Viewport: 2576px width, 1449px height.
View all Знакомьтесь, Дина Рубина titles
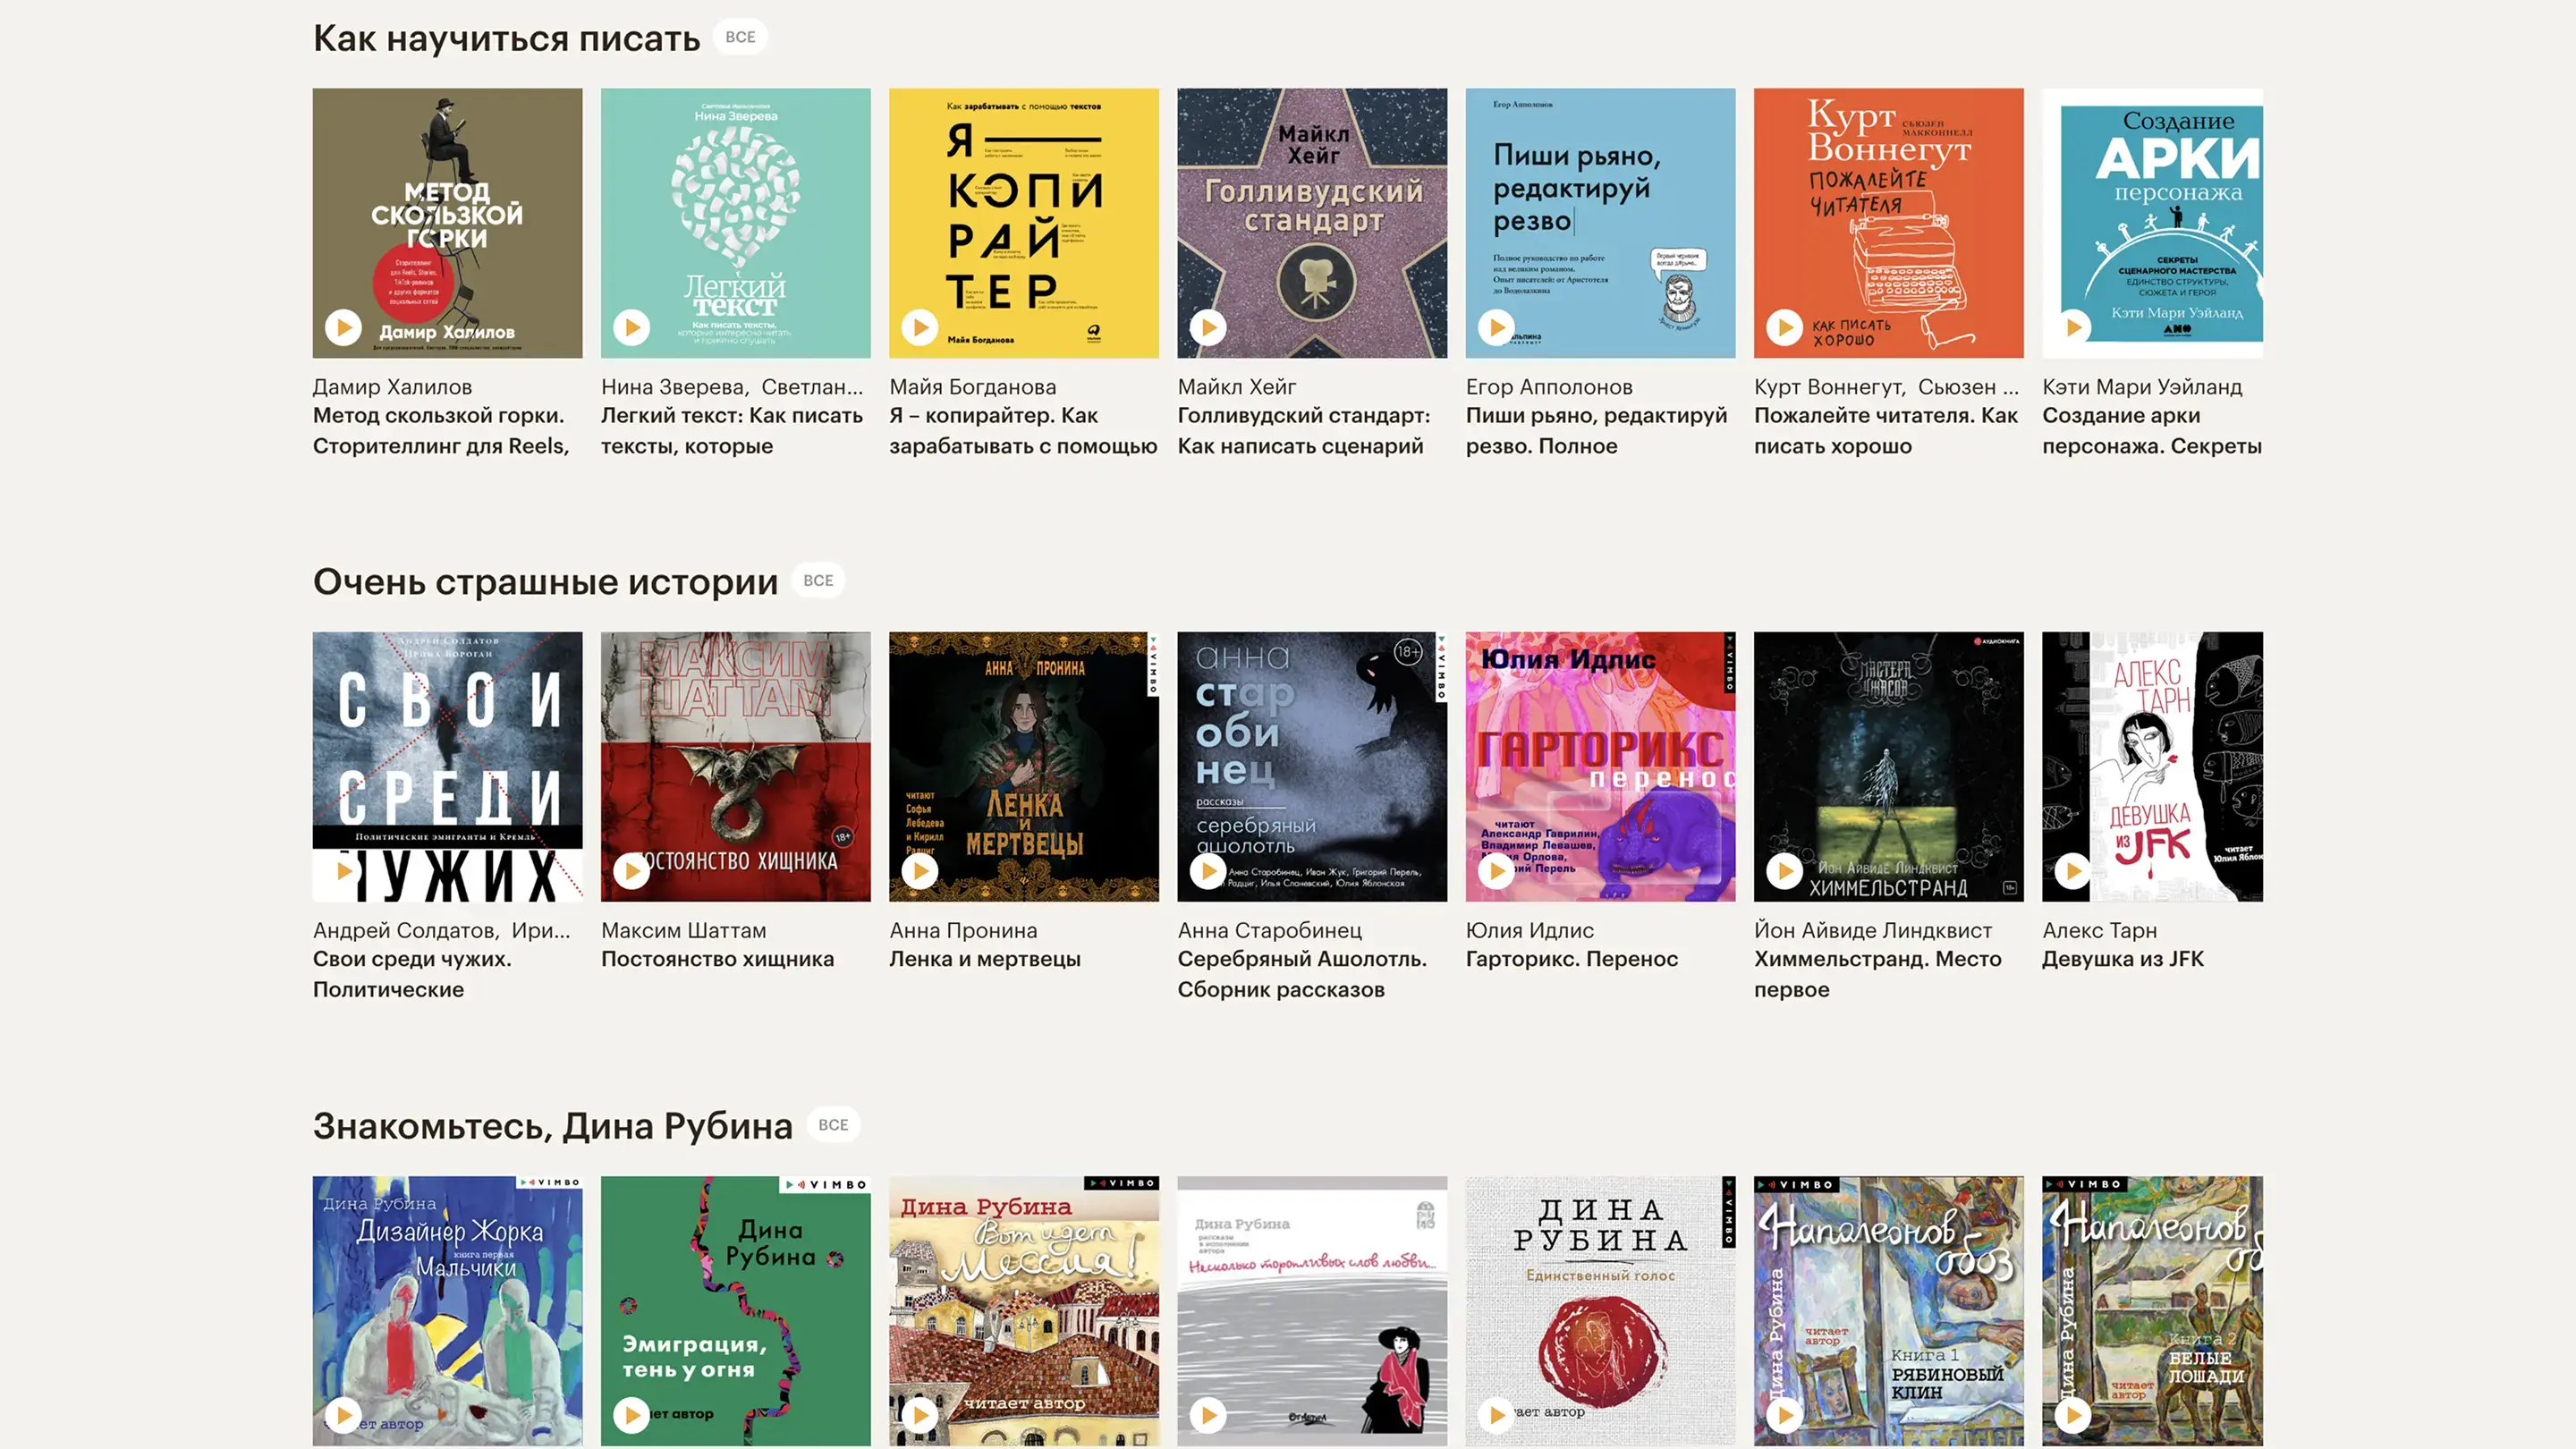point(832,1125)
